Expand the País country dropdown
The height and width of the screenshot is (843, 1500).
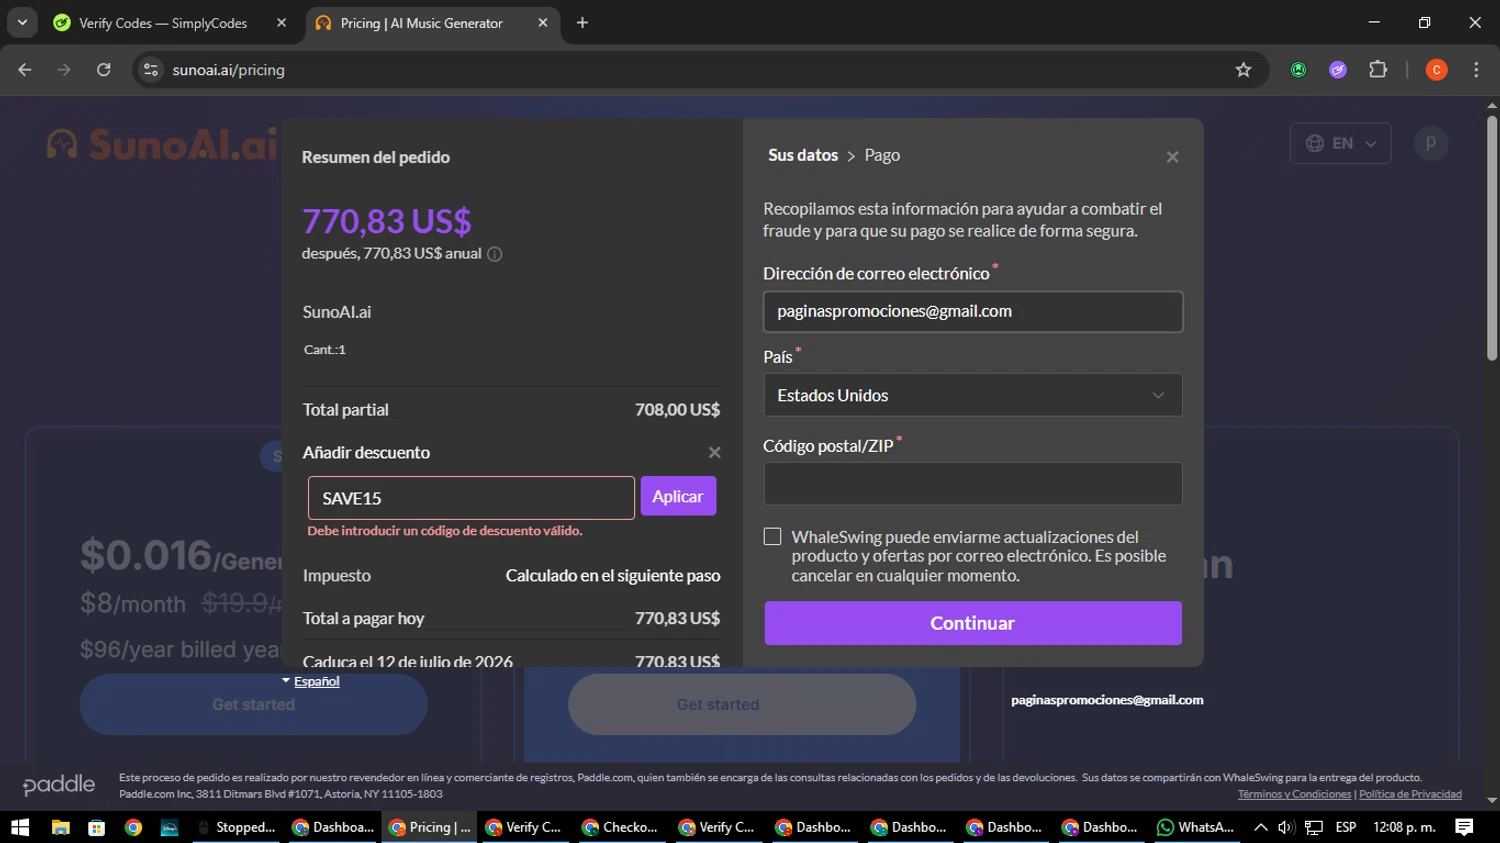tap(972, 395)
